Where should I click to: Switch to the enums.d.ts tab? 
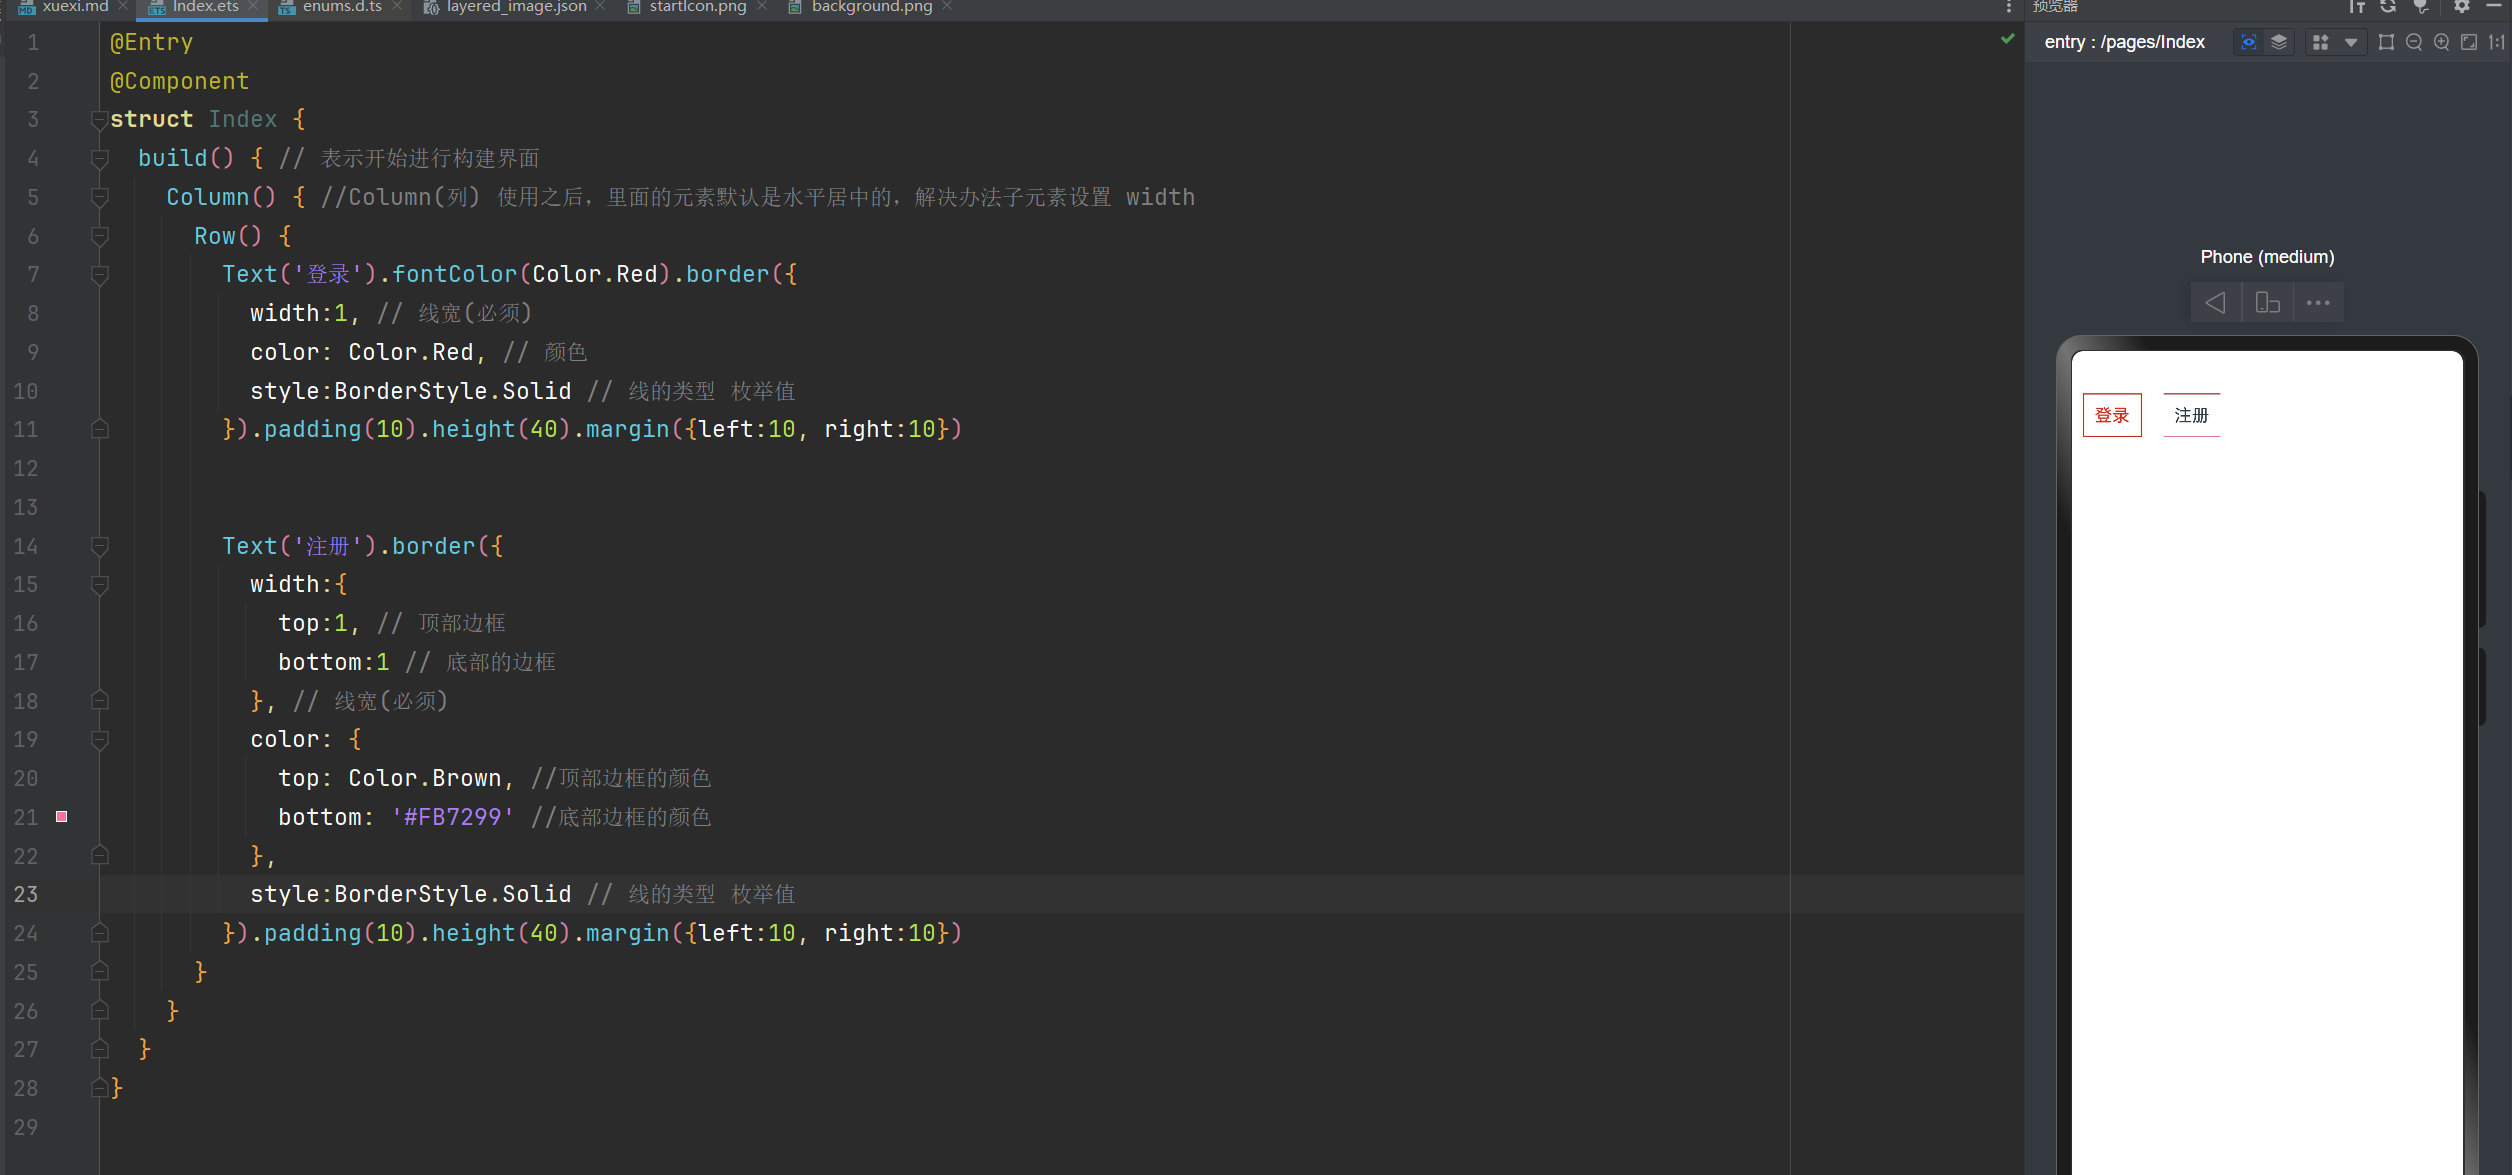[341, 7]
